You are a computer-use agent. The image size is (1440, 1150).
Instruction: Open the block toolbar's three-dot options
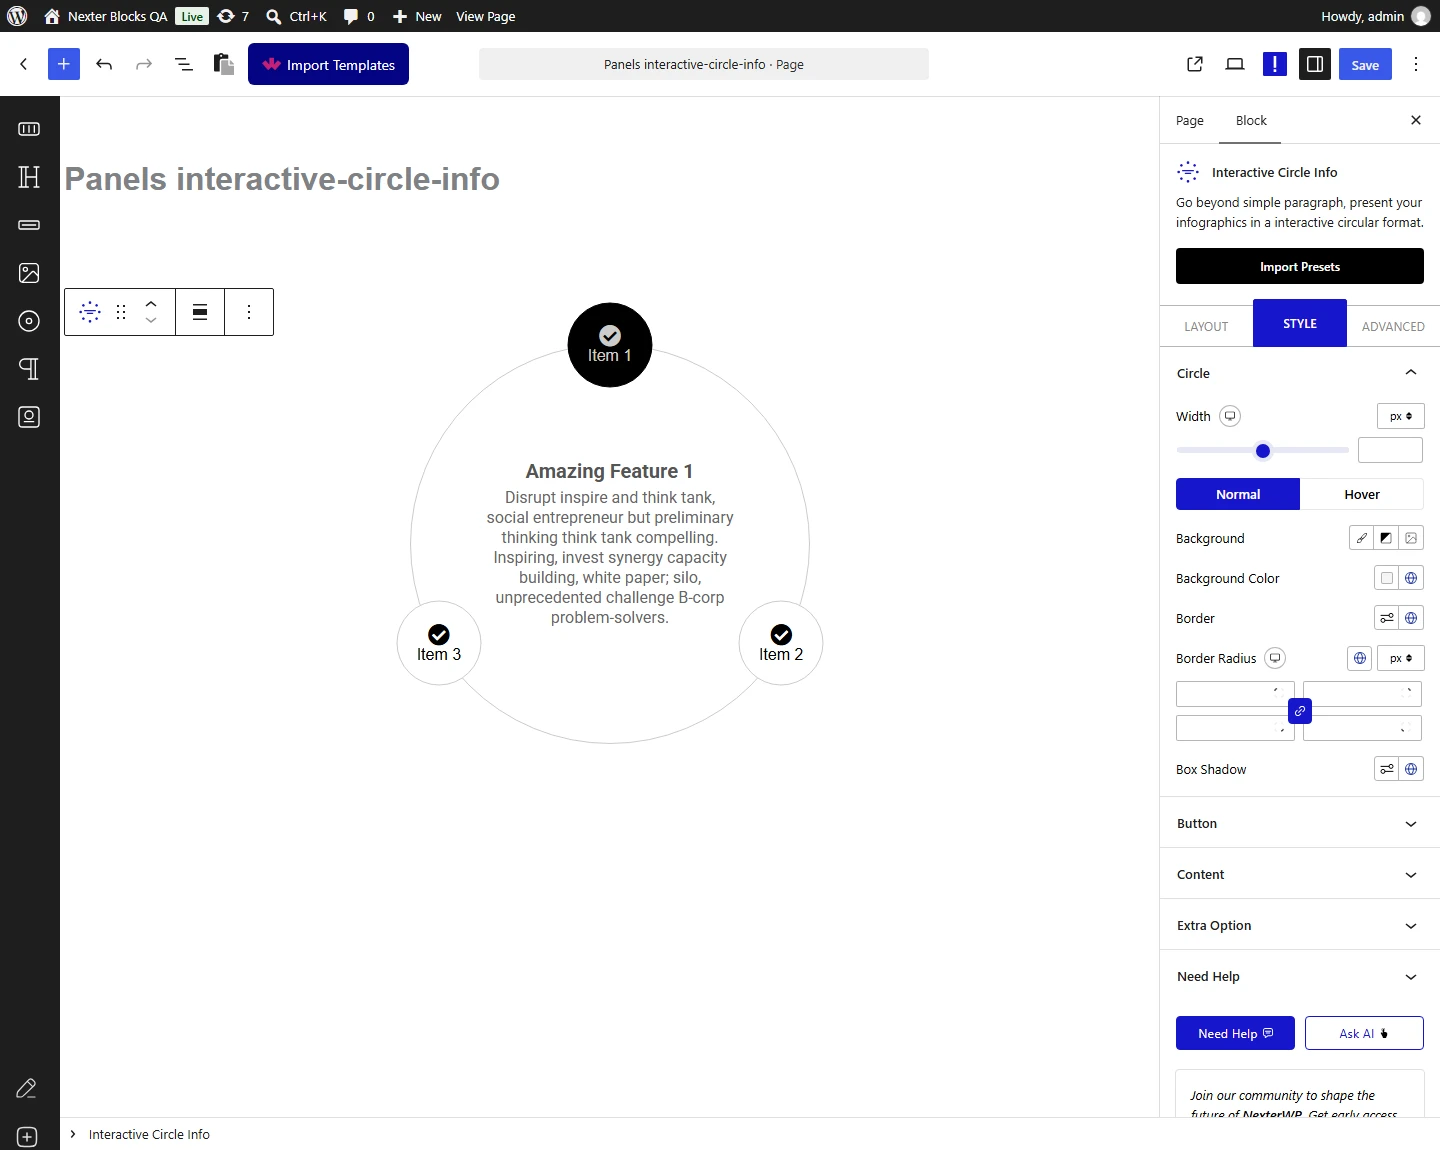(249, 312)
